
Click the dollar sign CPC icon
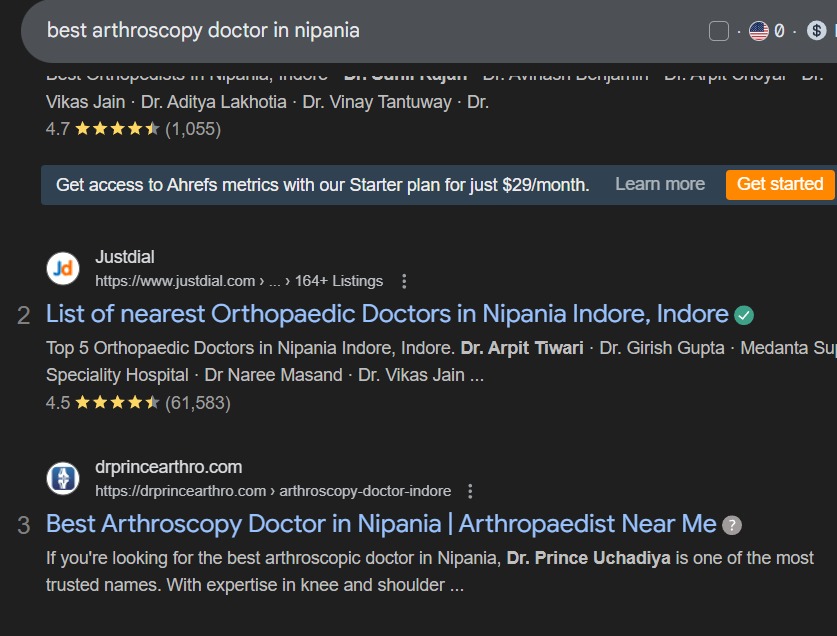pyautogui.click(x=816, y=31)
